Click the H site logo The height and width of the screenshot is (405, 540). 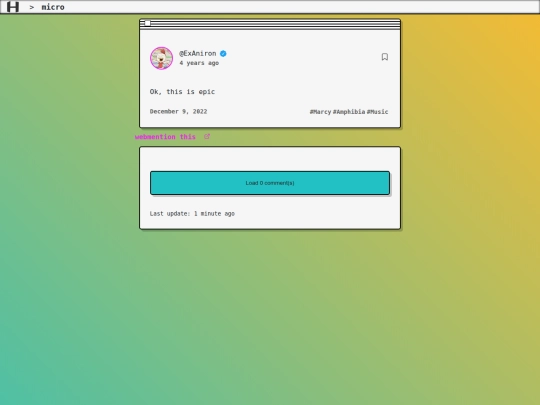click(13, 7)
